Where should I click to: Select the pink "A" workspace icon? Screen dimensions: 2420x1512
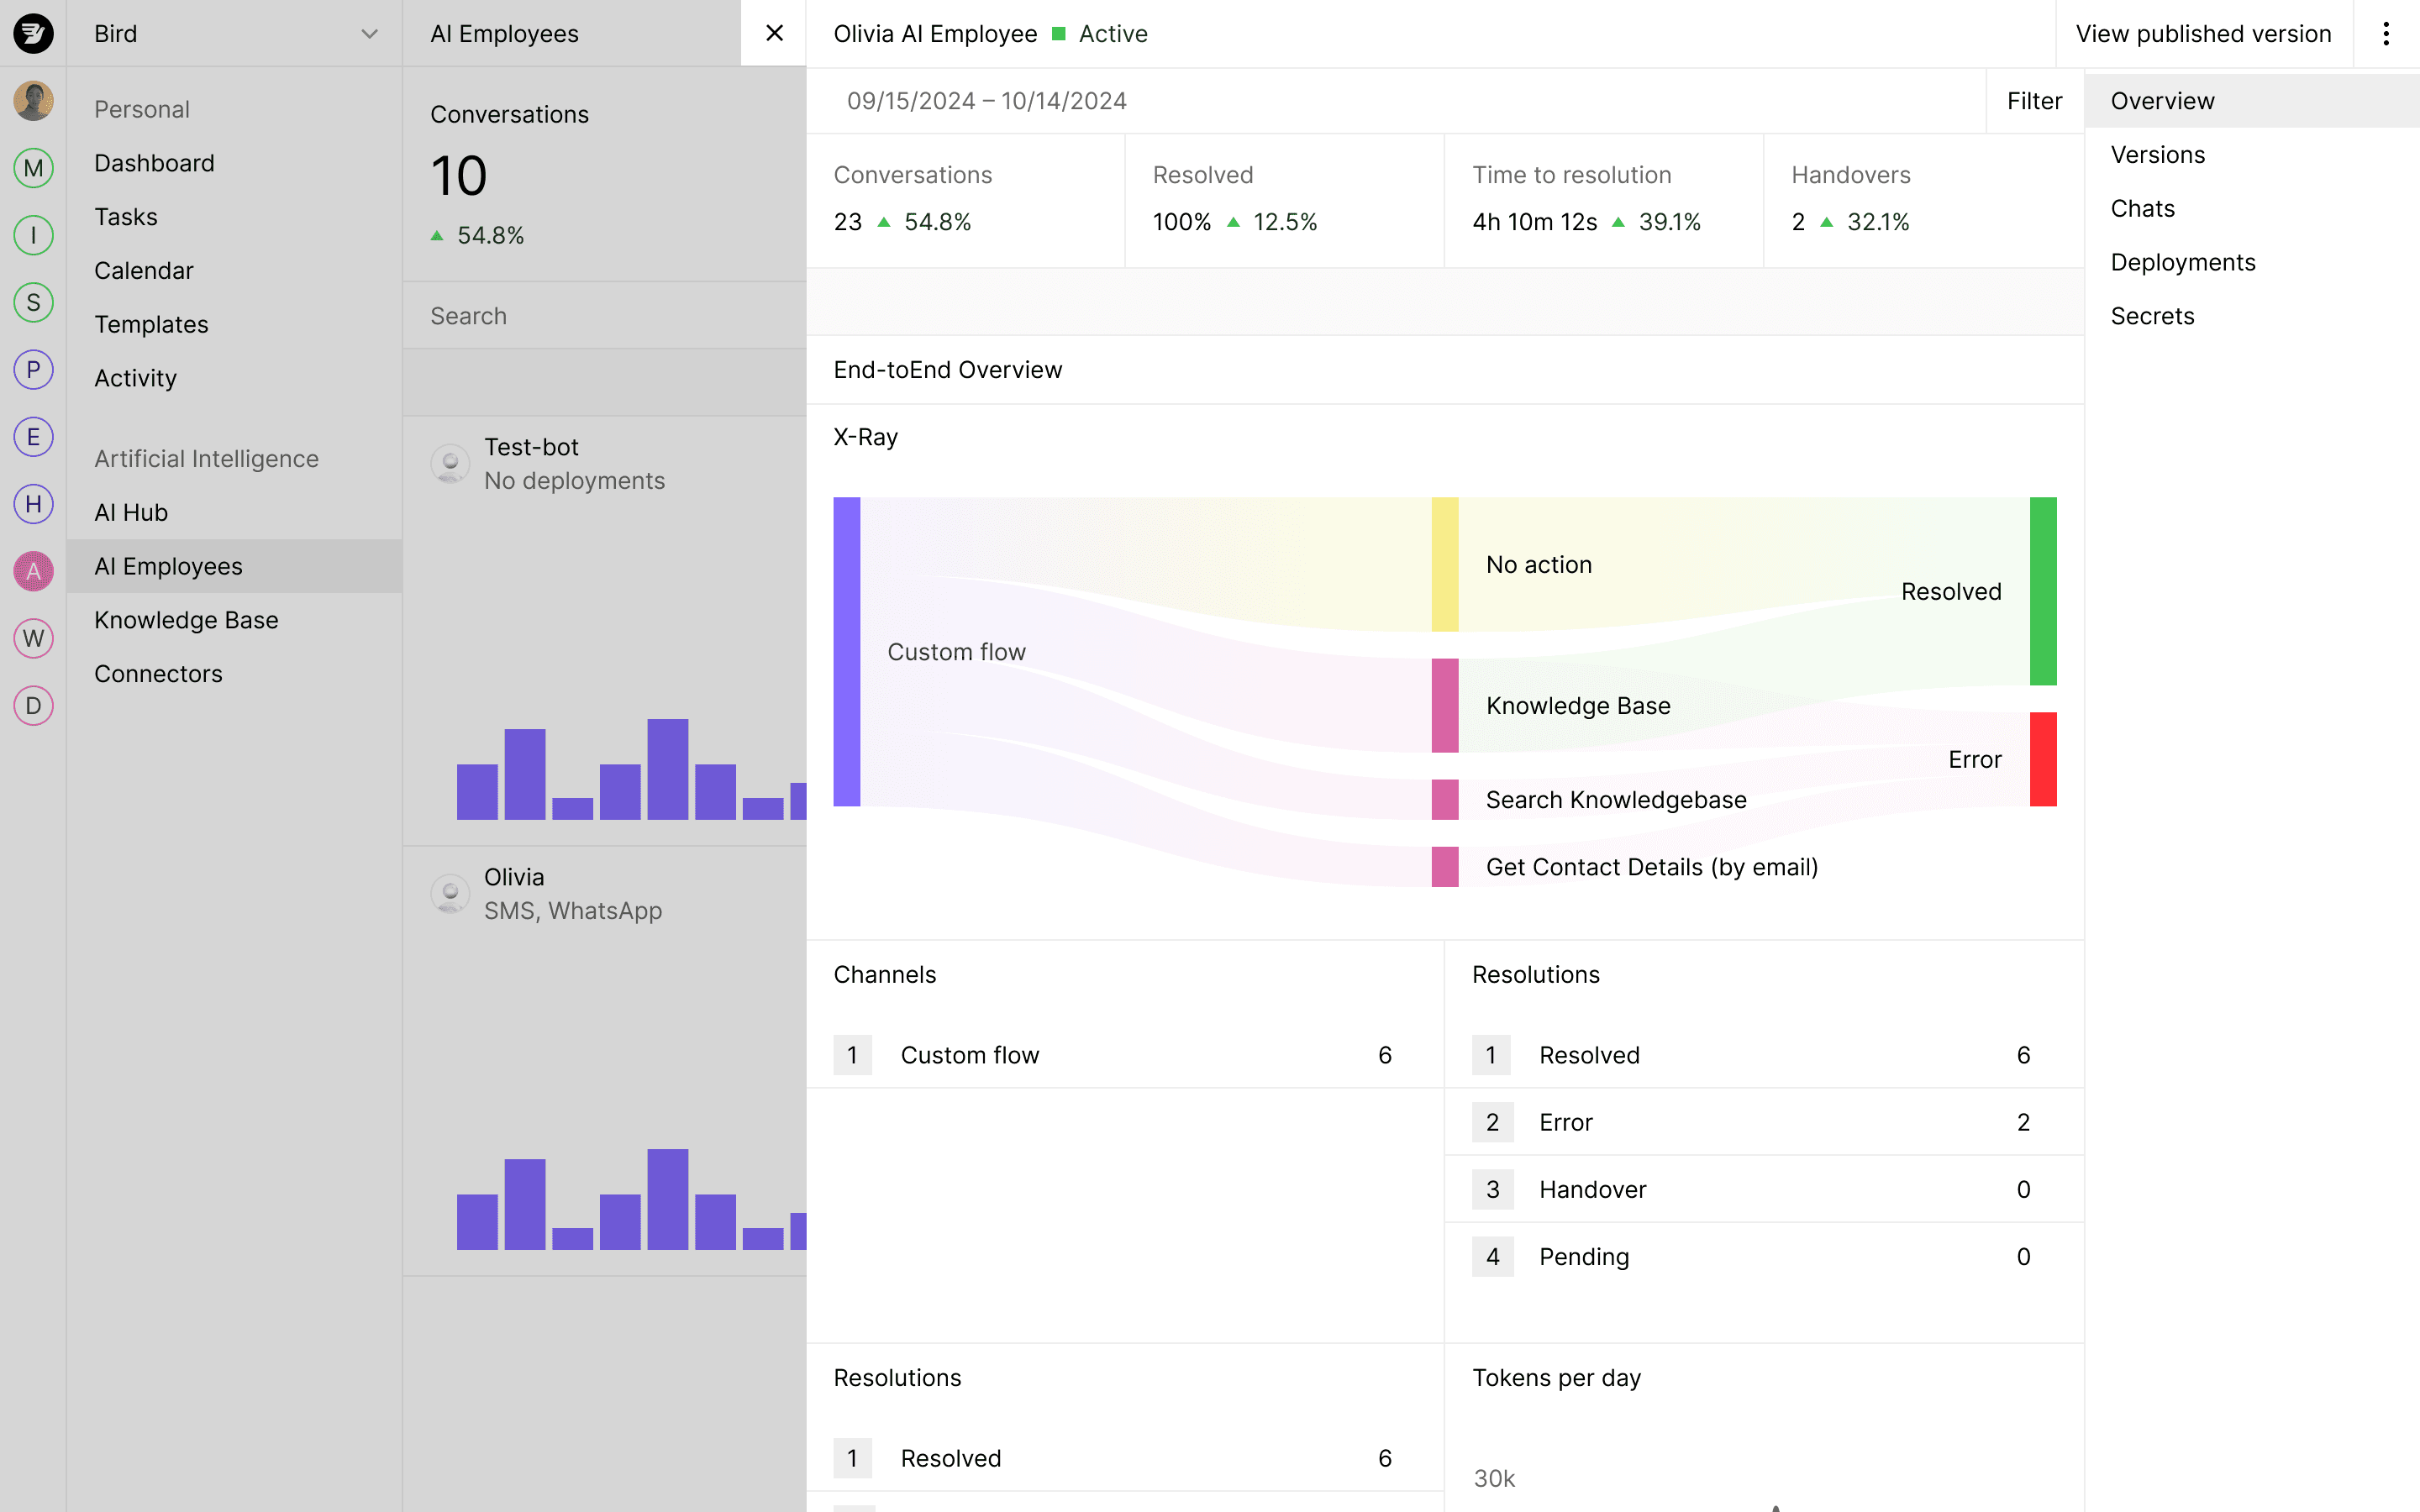coord(33,571)
